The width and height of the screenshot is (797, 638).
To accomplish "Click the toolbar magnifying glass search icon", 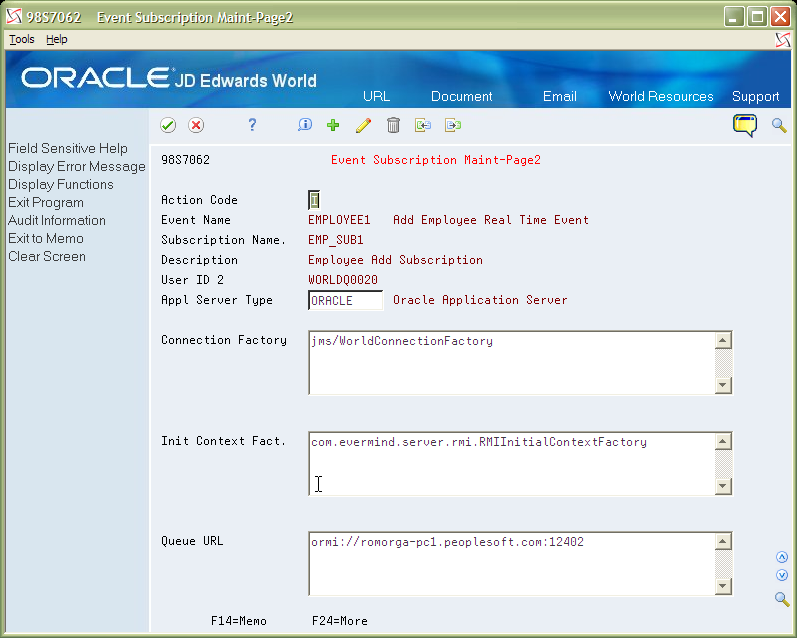I will pyautogui.click(x=779, y=125).
